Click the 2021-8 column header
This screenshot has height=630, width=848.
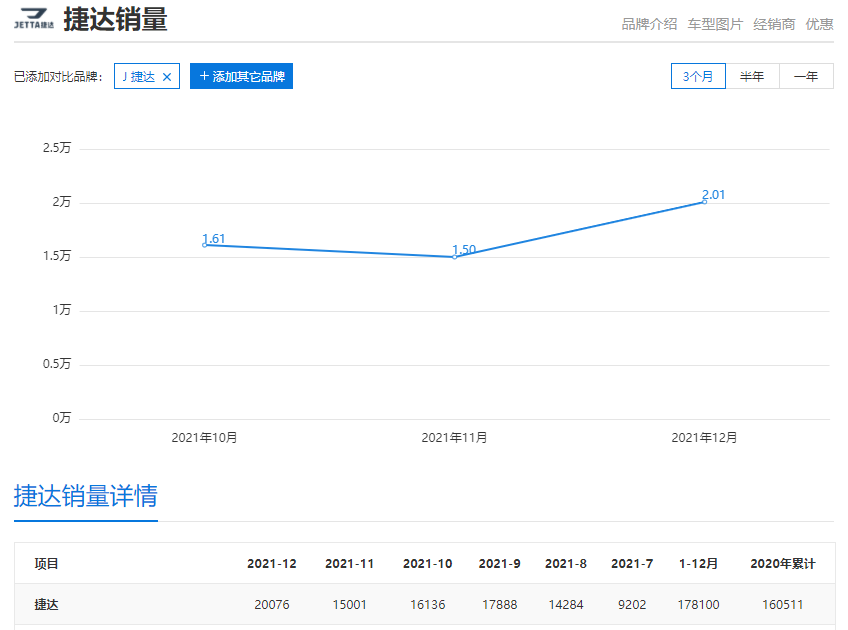[566, 563]
